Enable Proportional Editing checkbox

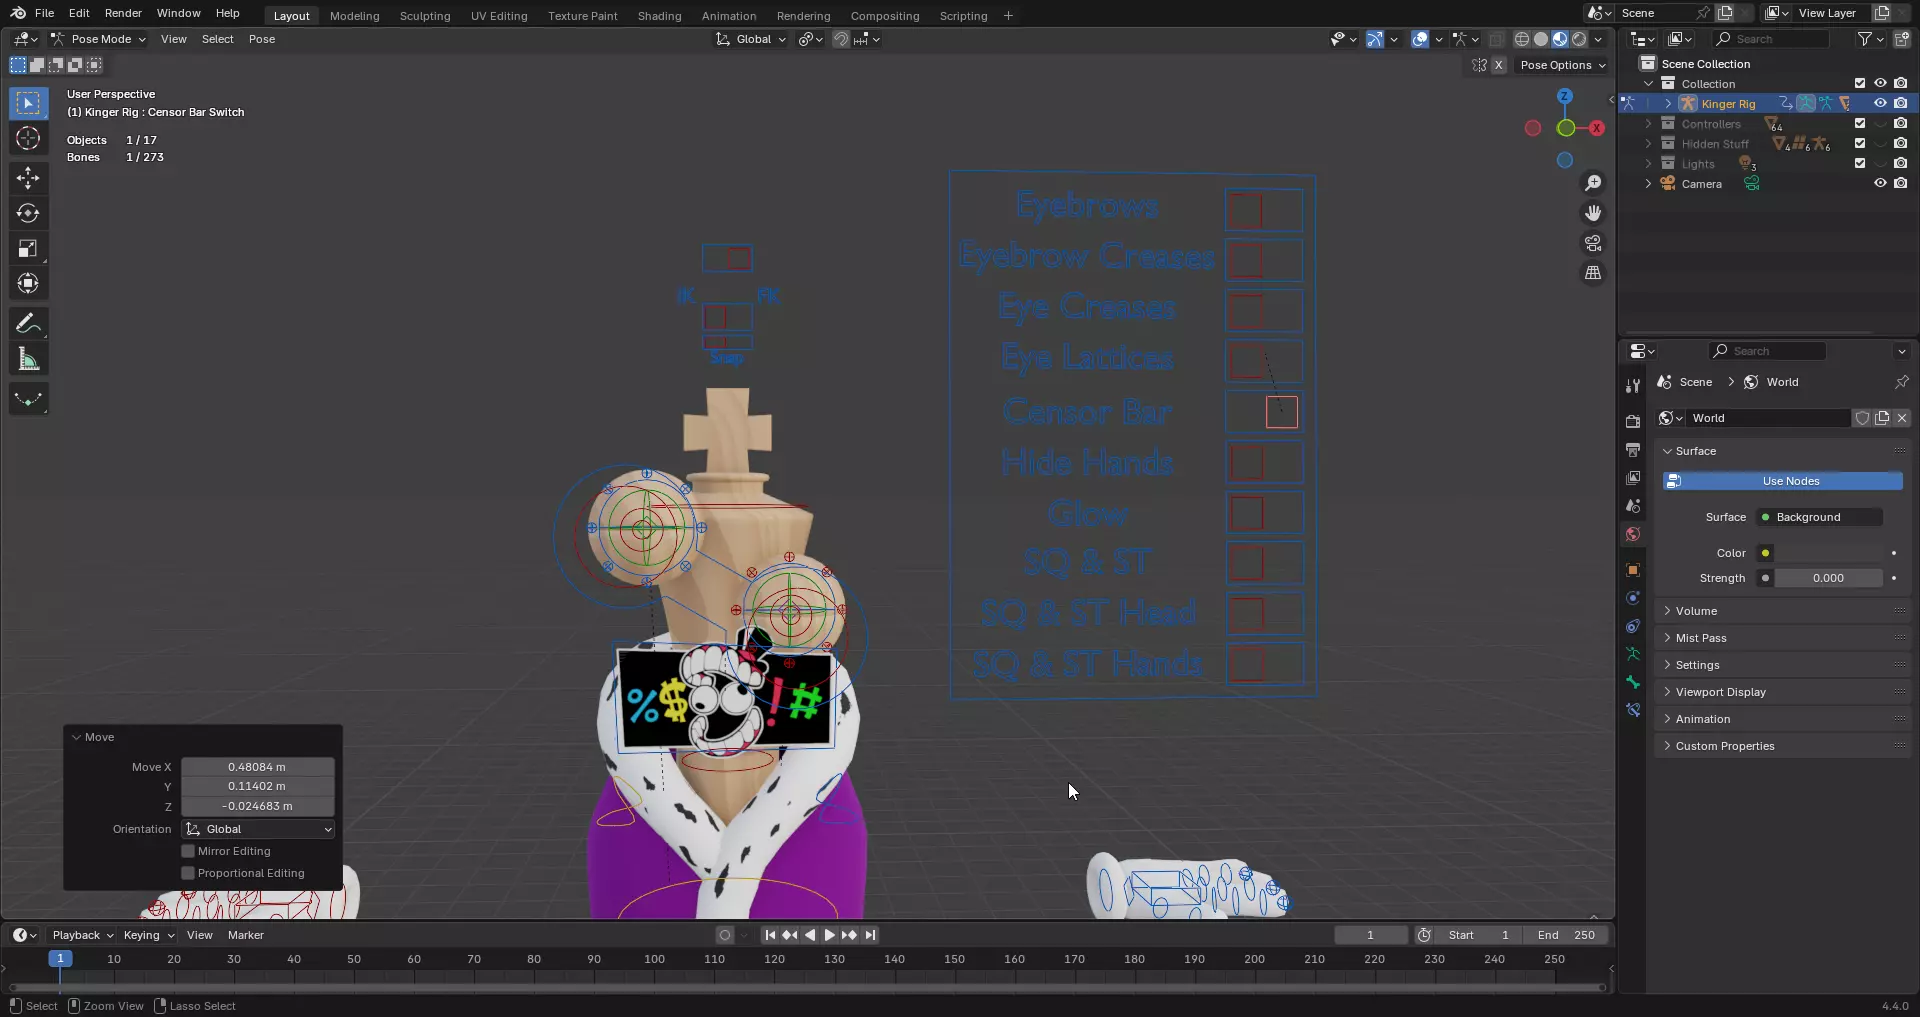click(188, 873)
